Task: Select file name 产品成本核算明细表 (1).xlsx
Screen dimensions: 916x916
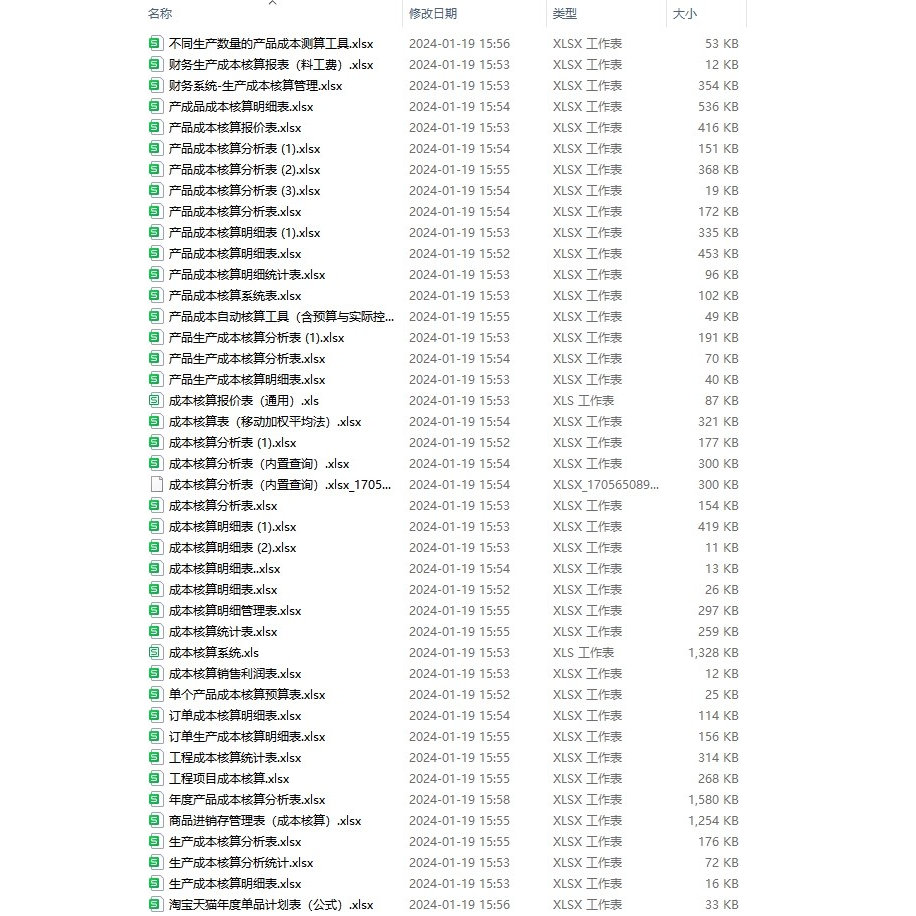Action: pyautogui.click(x=244, y=233)
